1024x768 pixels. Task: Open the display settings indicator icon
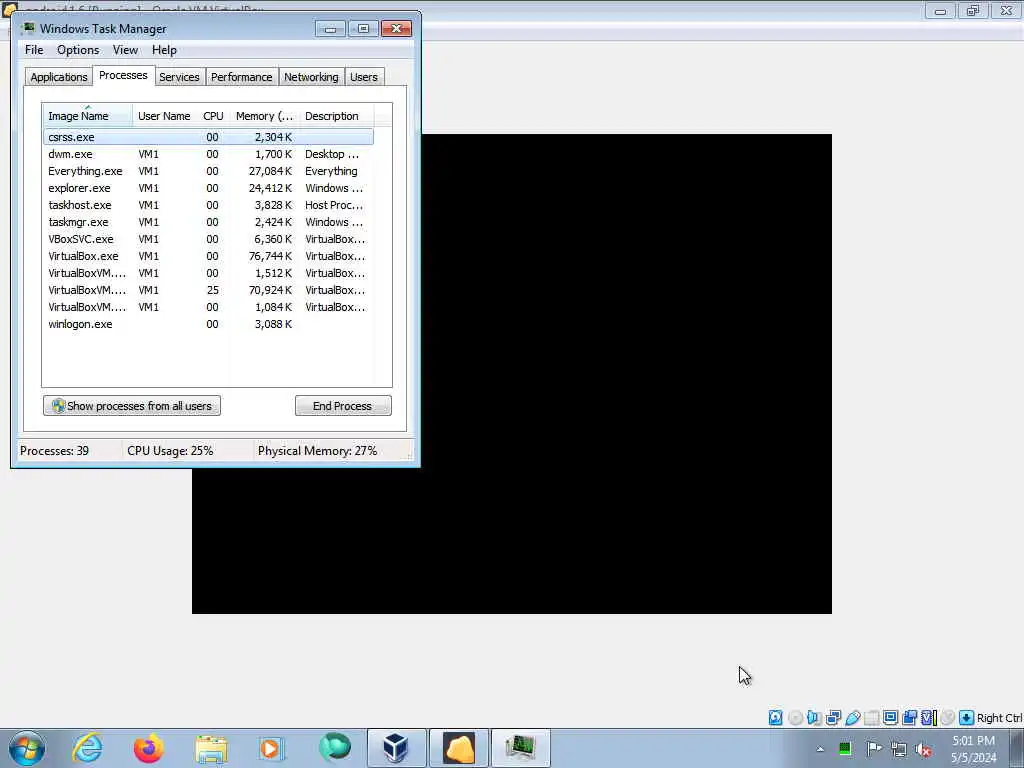[890, 718]
